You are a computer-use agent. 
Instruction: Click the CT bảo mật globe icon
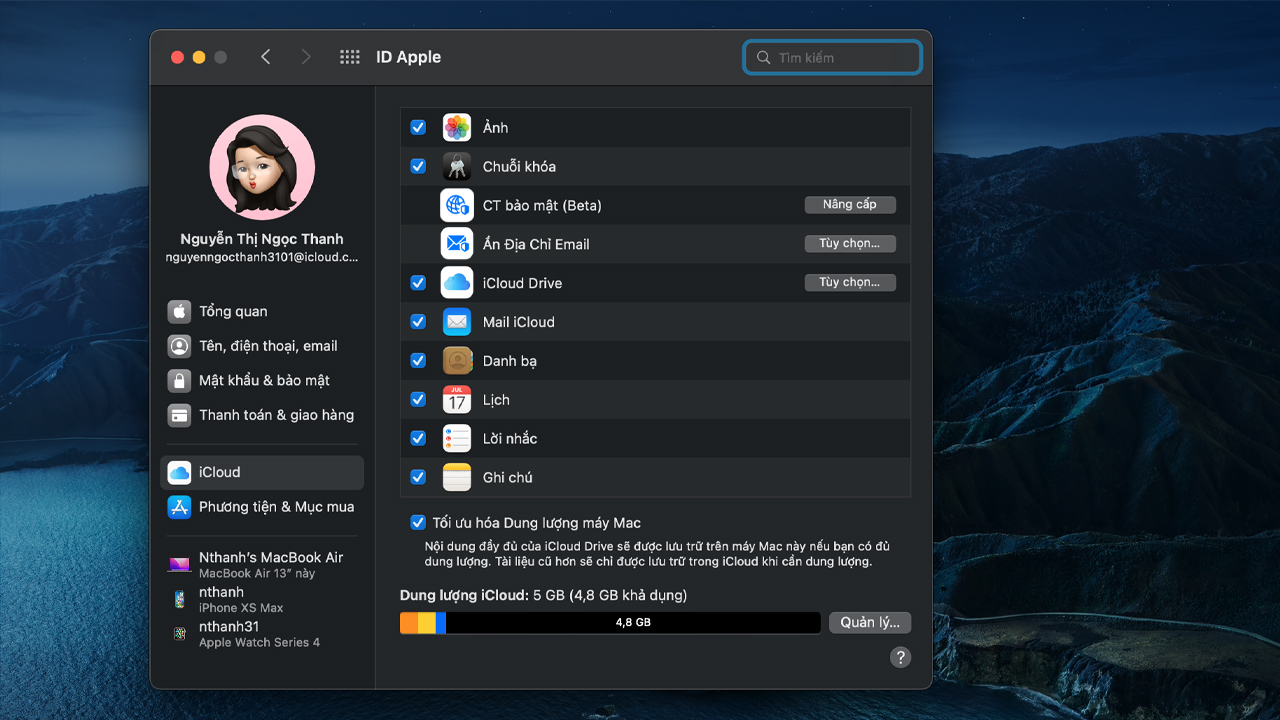[x=457, y=205]
